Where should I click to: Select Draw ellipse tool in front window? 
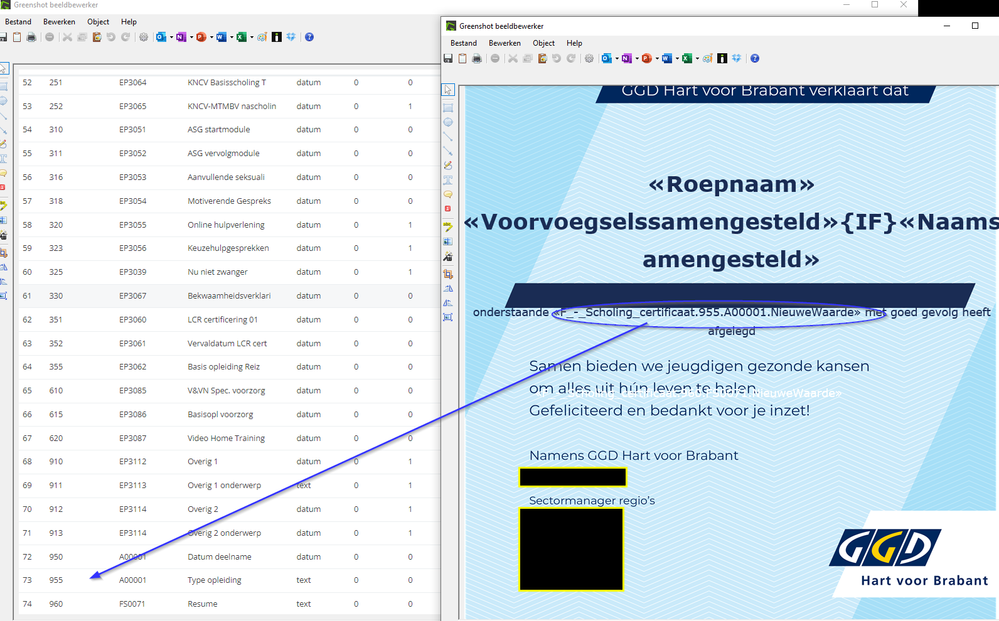pyautogui.click(x=448, y=122)
